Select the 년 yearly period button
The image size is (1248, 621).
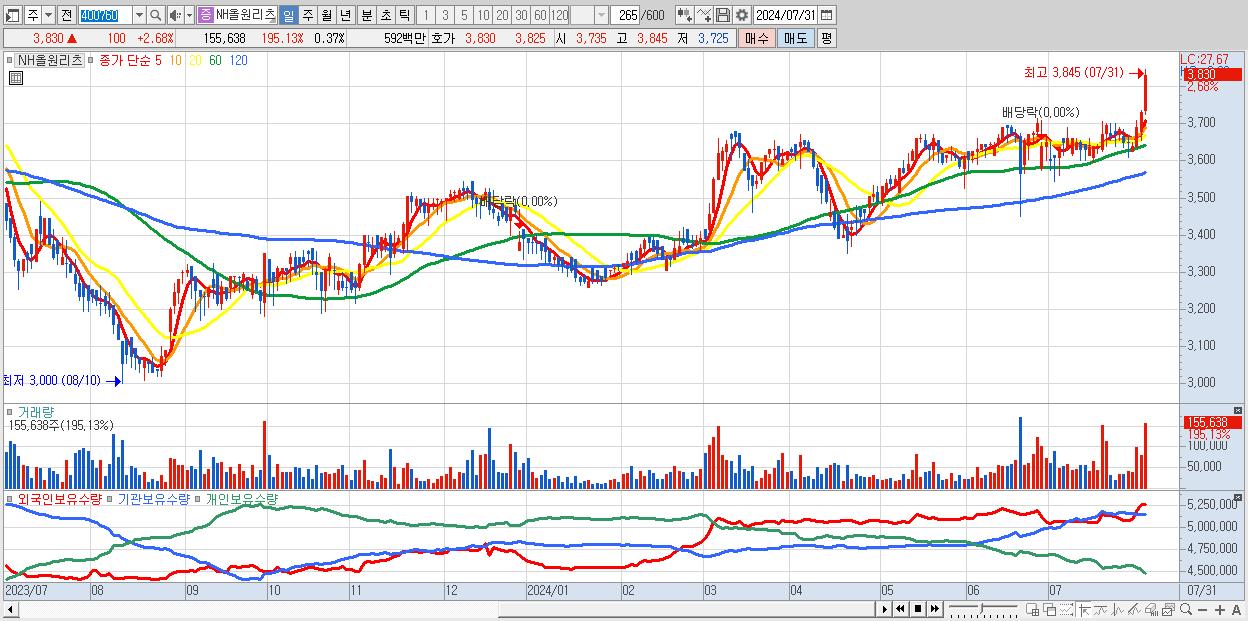[344, 15]
